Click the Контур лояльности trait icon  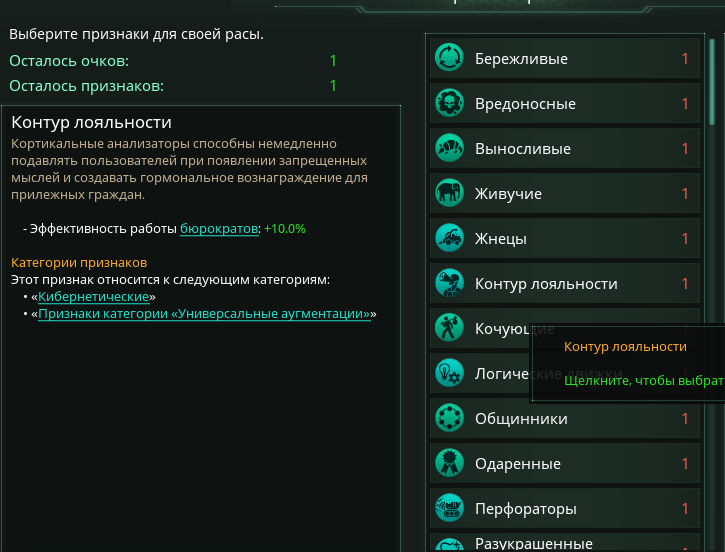(449, 283)
